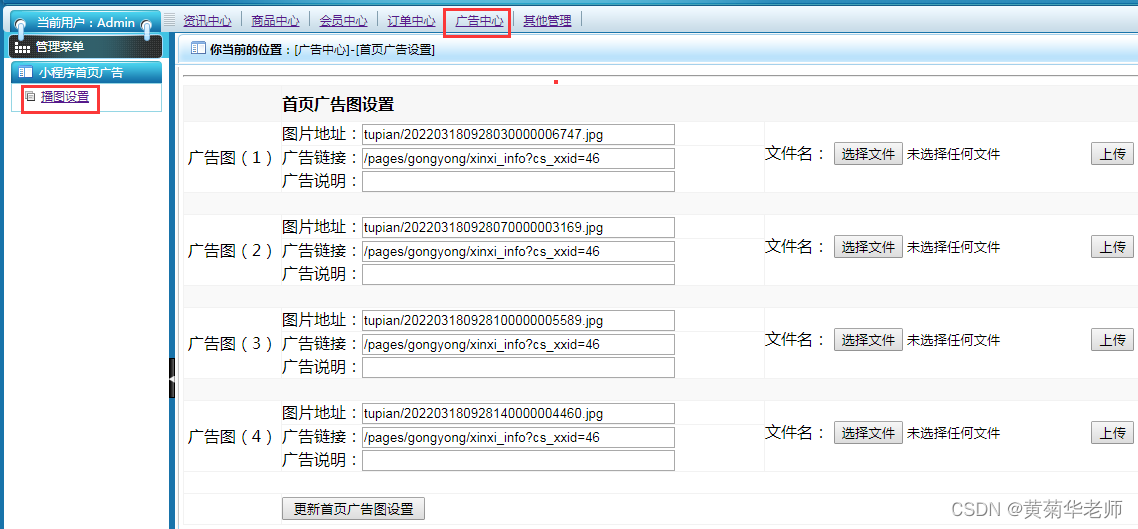Focus 广告链接 field for 广告图（1）

pyautogui.click(x=518, y=158)
